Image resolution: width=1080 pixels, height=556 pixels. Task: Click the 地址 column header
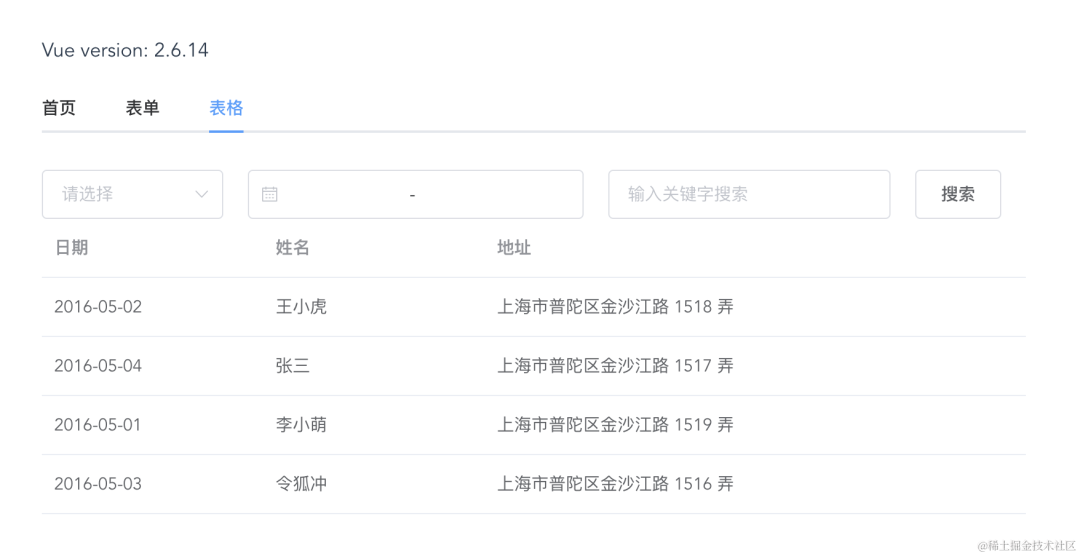click(514, 248)
